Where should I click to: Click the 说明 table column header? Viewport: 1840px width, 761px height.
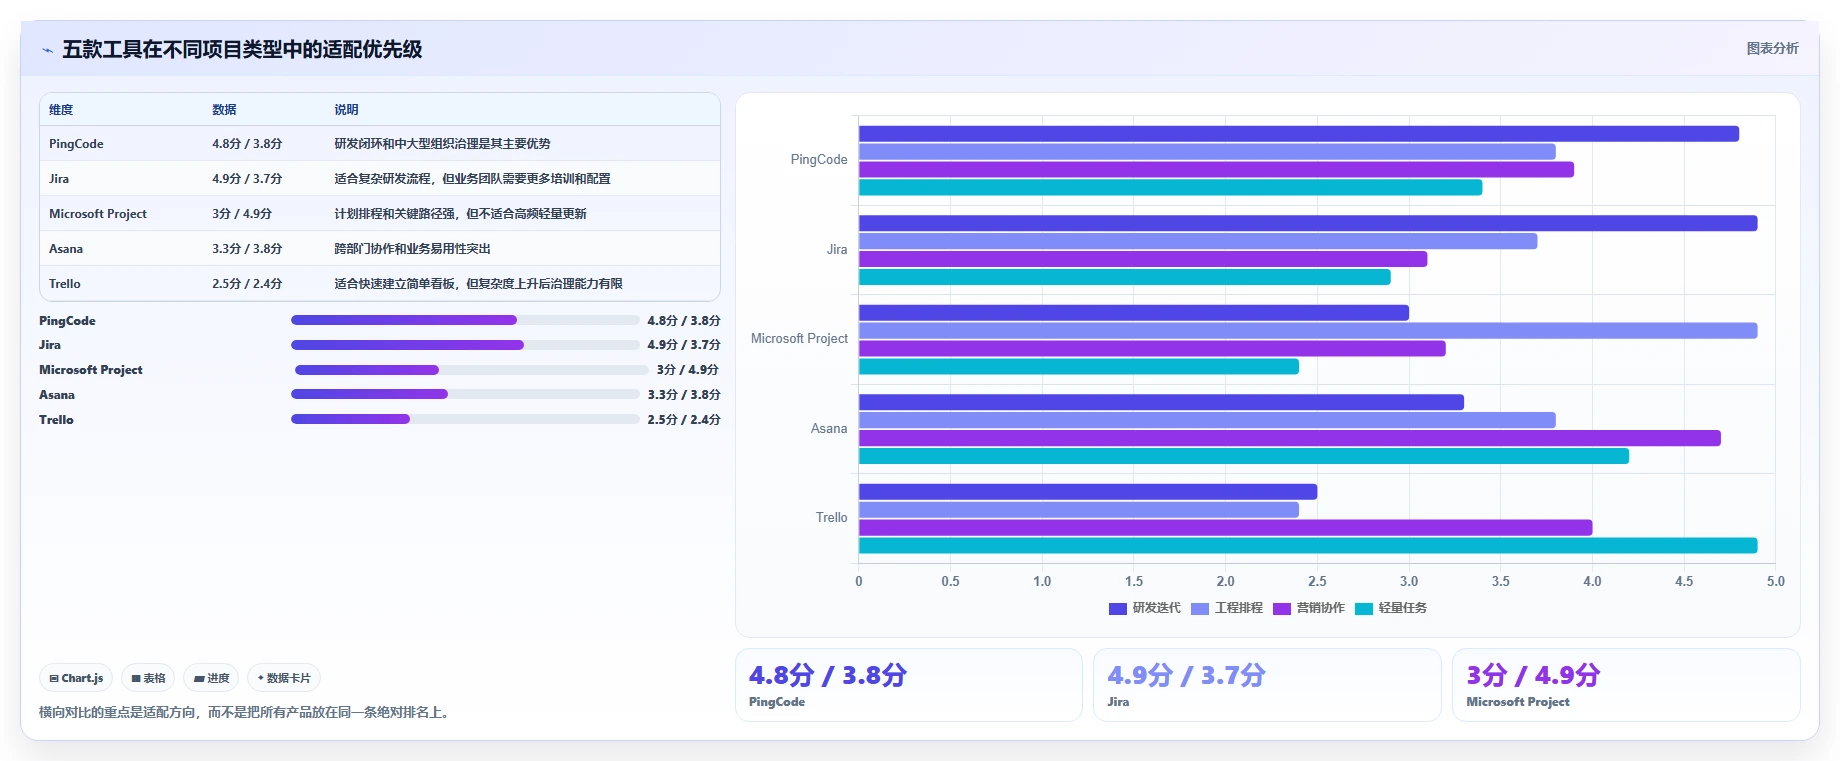point(346,110)
